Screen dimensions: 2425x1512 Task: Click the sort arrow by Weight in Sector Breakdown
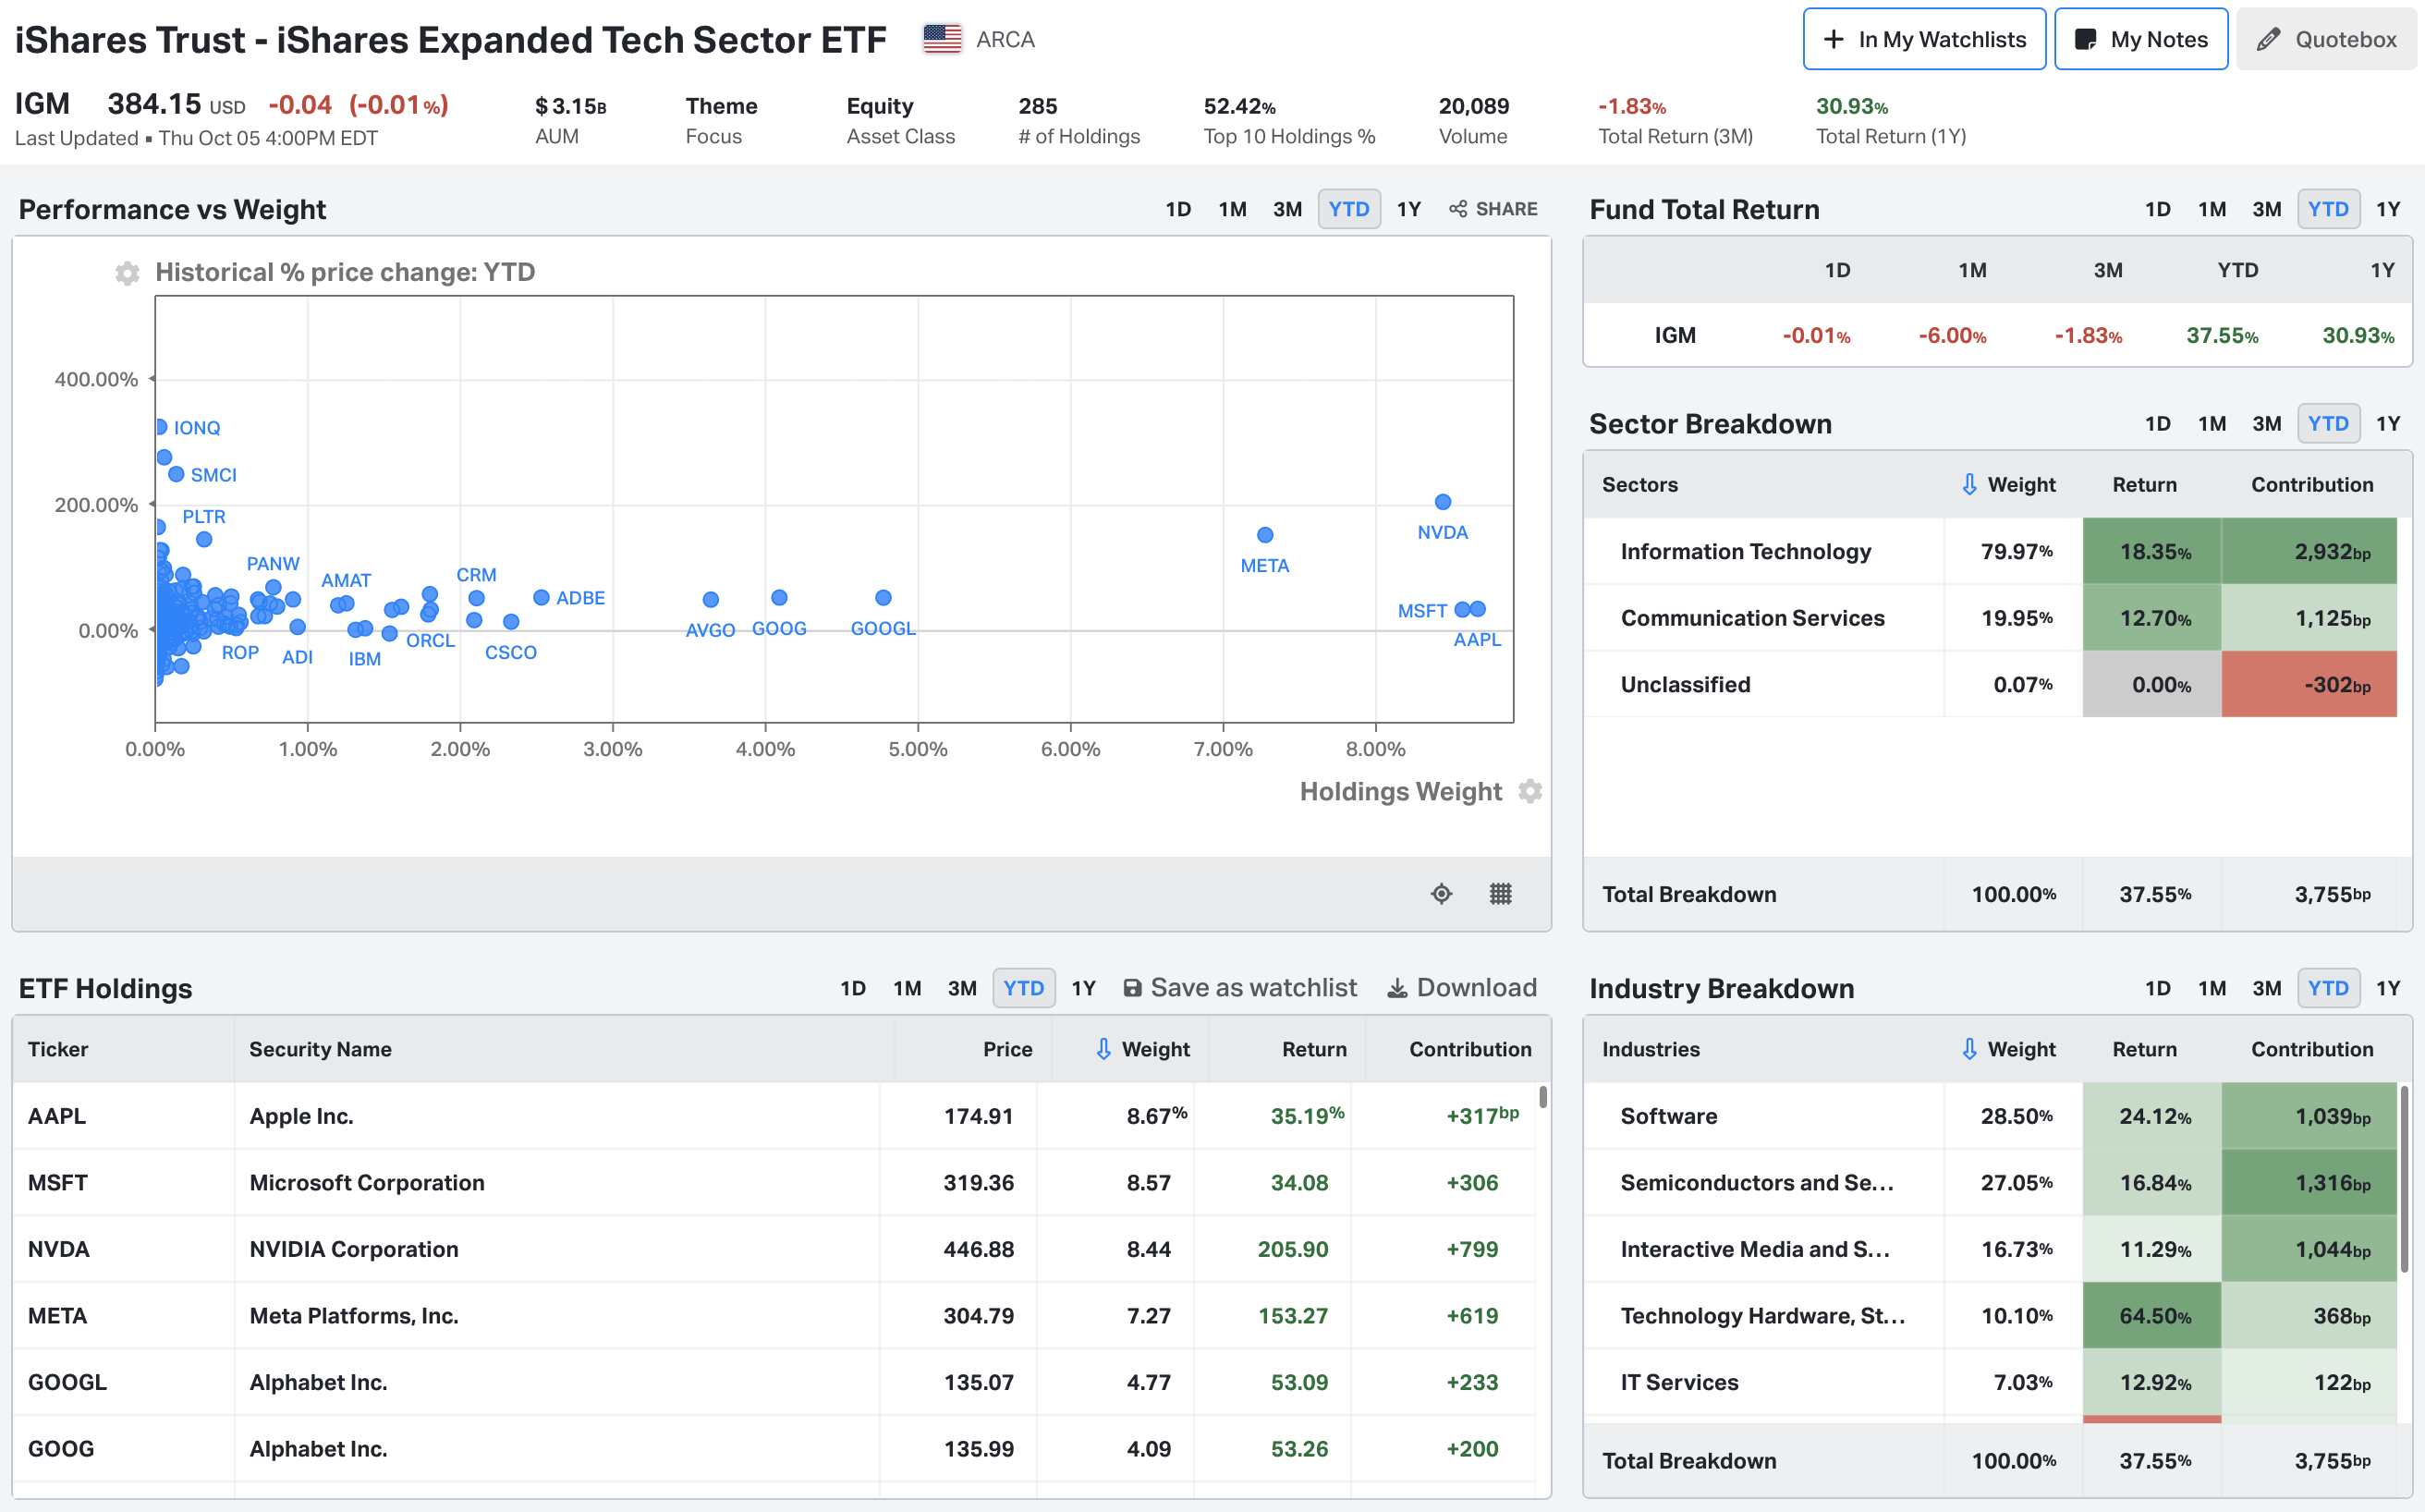click(x=1969, y=484)
